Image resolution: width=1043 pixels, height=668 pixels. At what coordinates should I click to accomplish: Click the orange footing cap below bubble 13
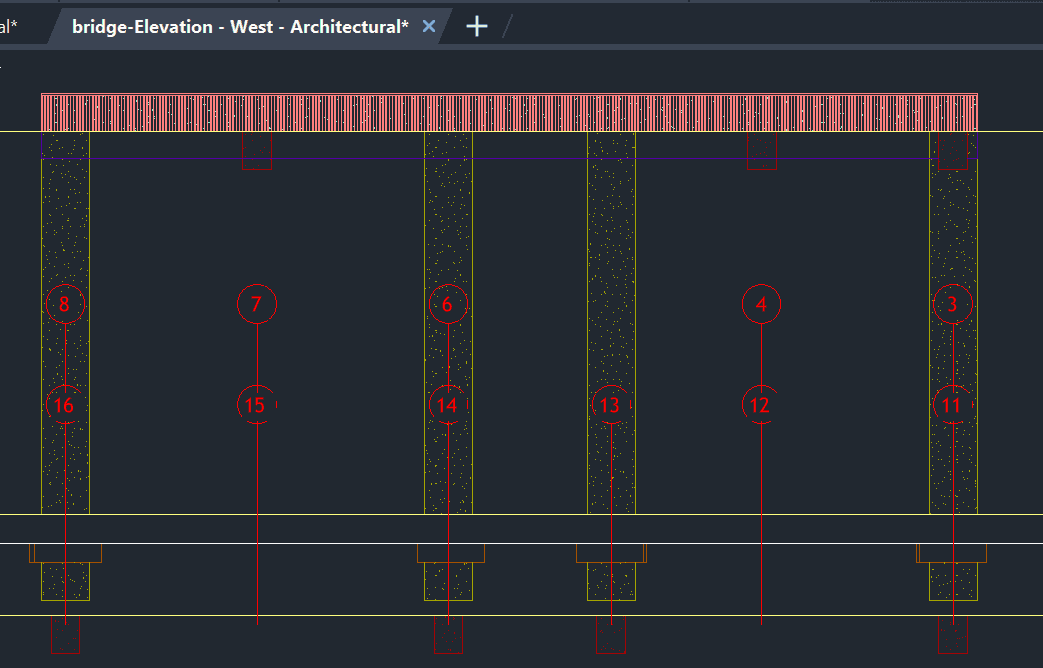(x=611, y=553)
